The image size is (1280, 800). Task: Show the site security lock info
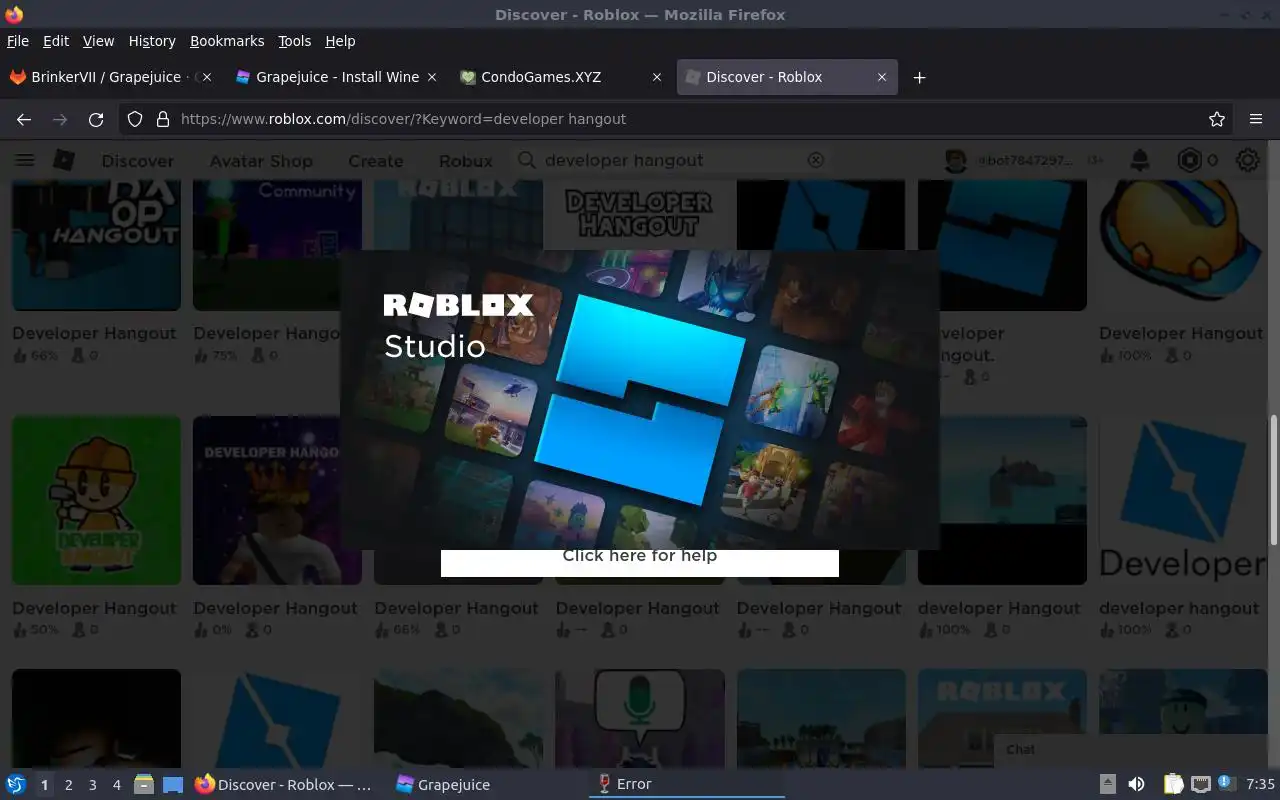163,119
